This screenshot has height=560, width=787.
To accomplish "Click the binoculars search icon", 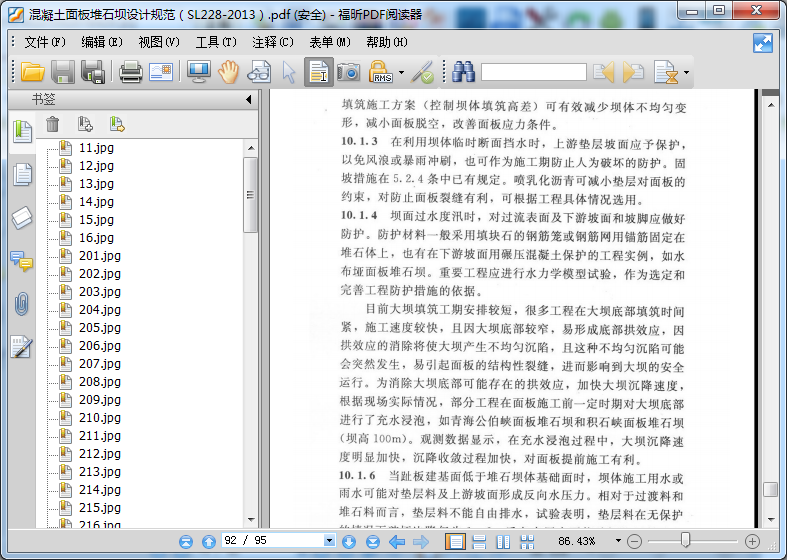I will pyautogui.click(x=463, y=72).
